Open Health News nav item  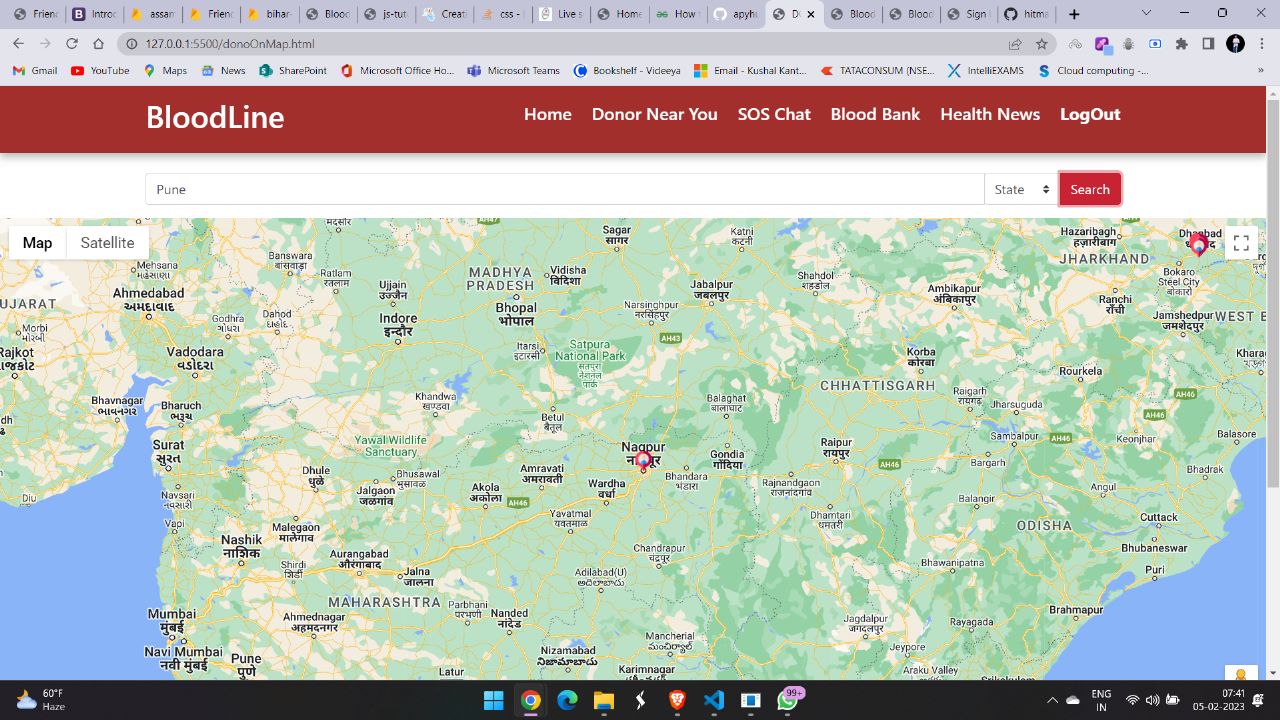point(990,114)
